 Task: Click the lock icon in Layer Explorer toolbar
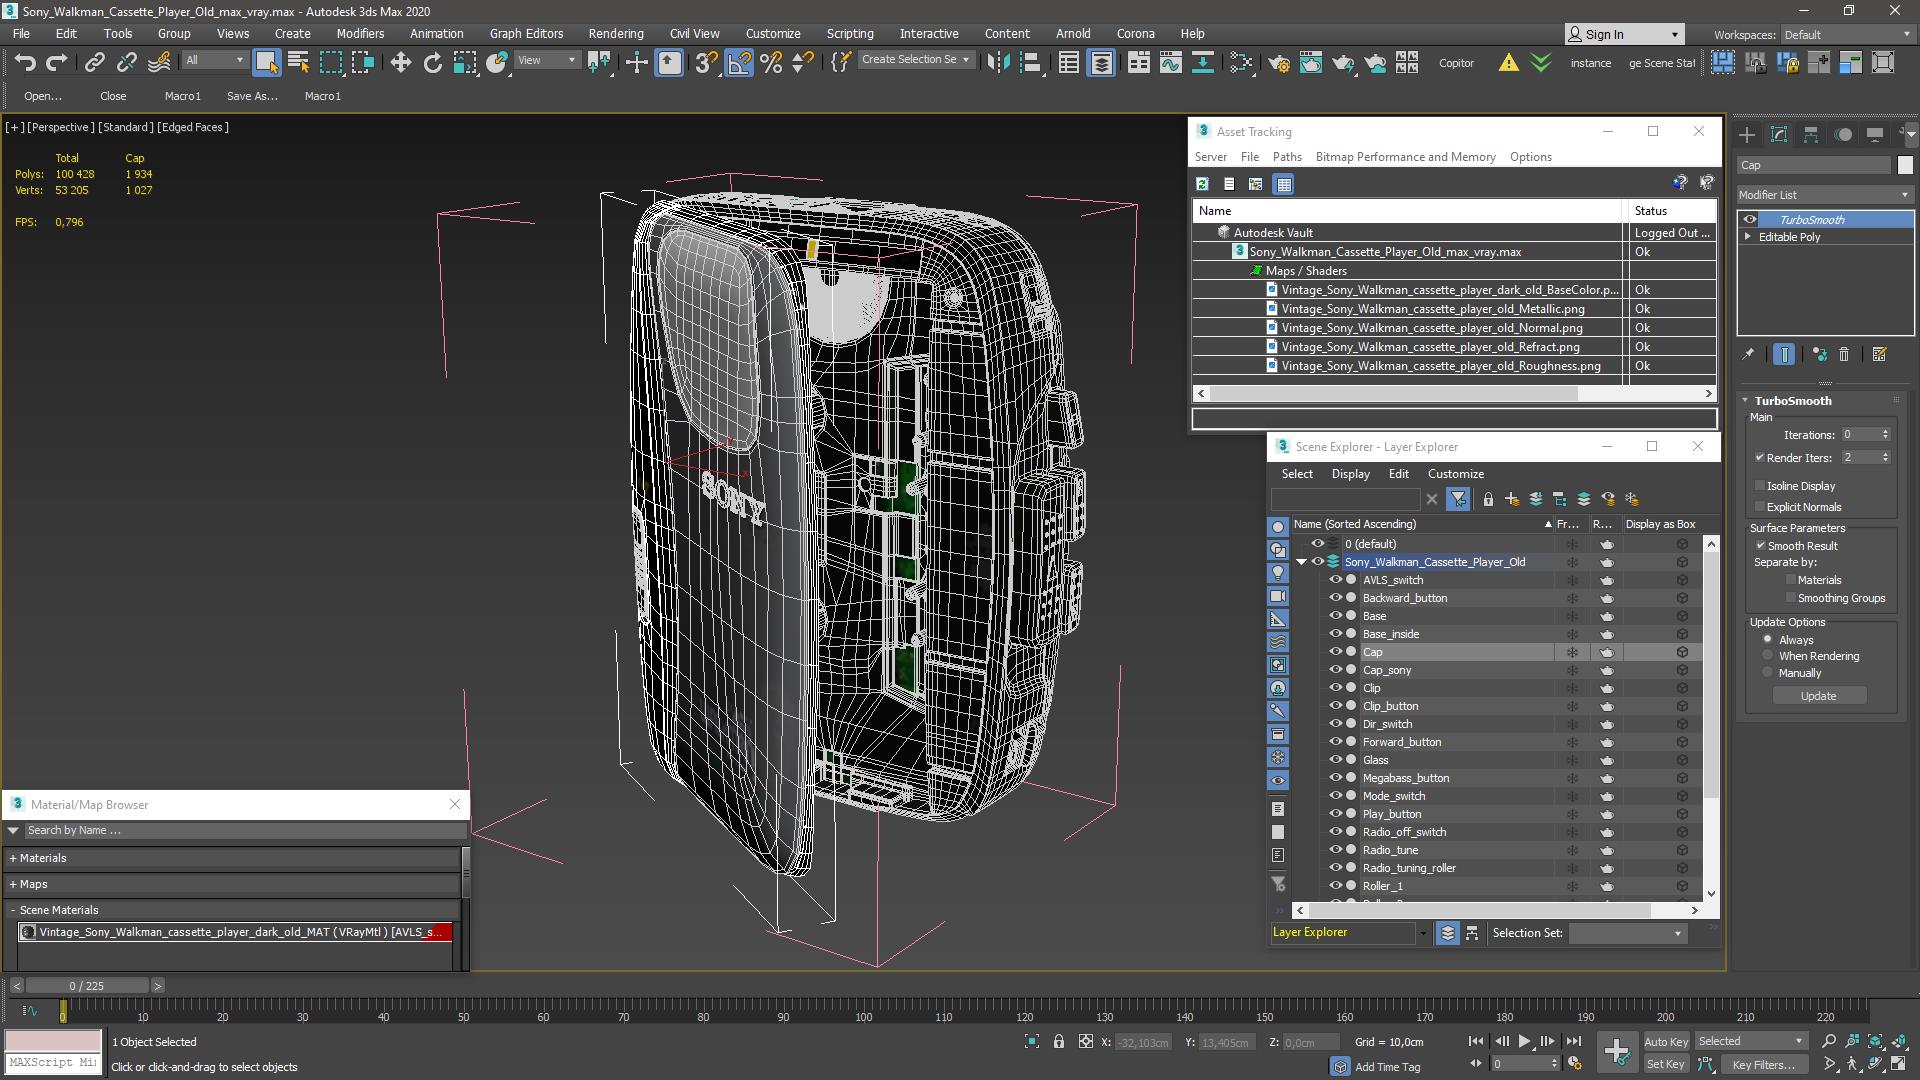tap(1488, 499)
